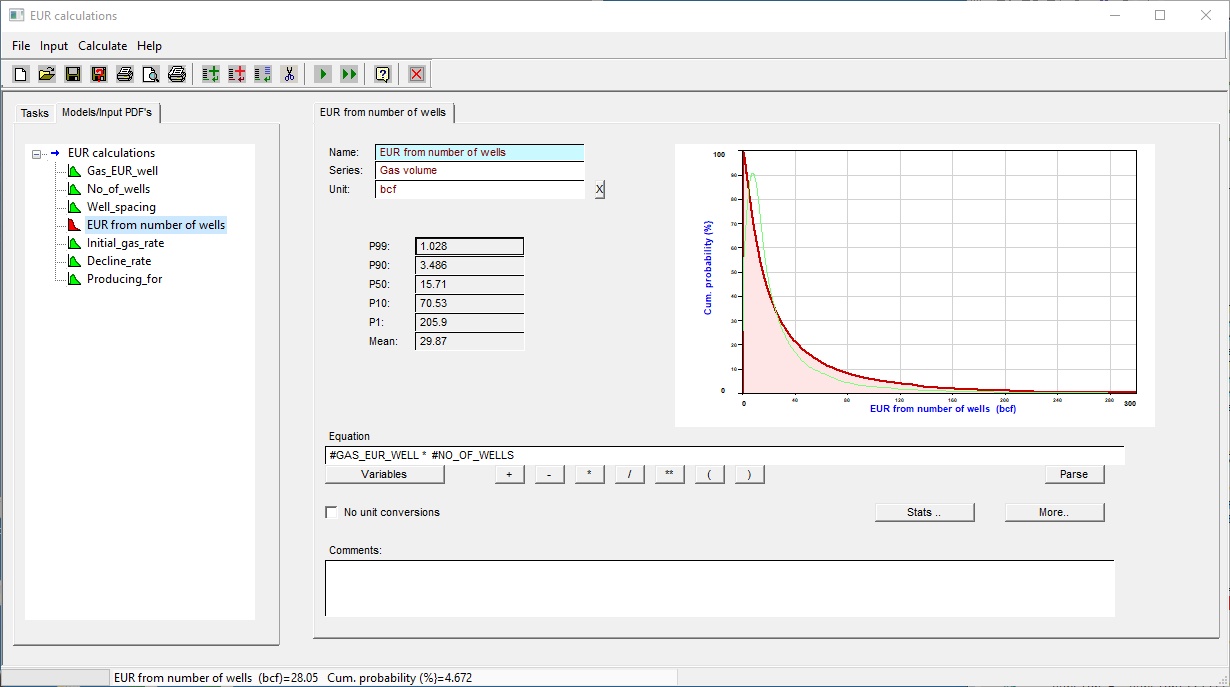Click the New file toolbar icon

pos(21,74)
